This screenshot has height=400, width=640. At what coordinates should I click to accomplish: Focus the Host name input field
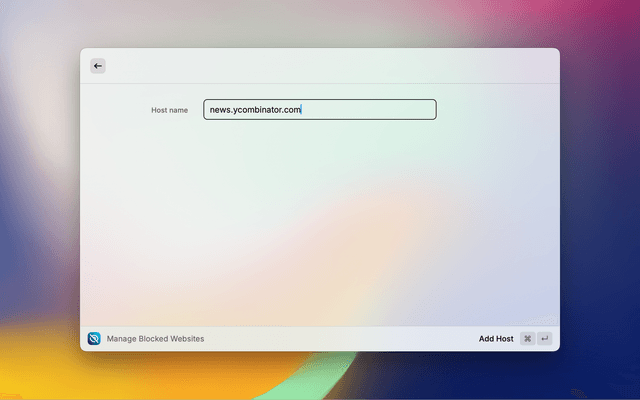pyautogui.click(x=319, y=110)
